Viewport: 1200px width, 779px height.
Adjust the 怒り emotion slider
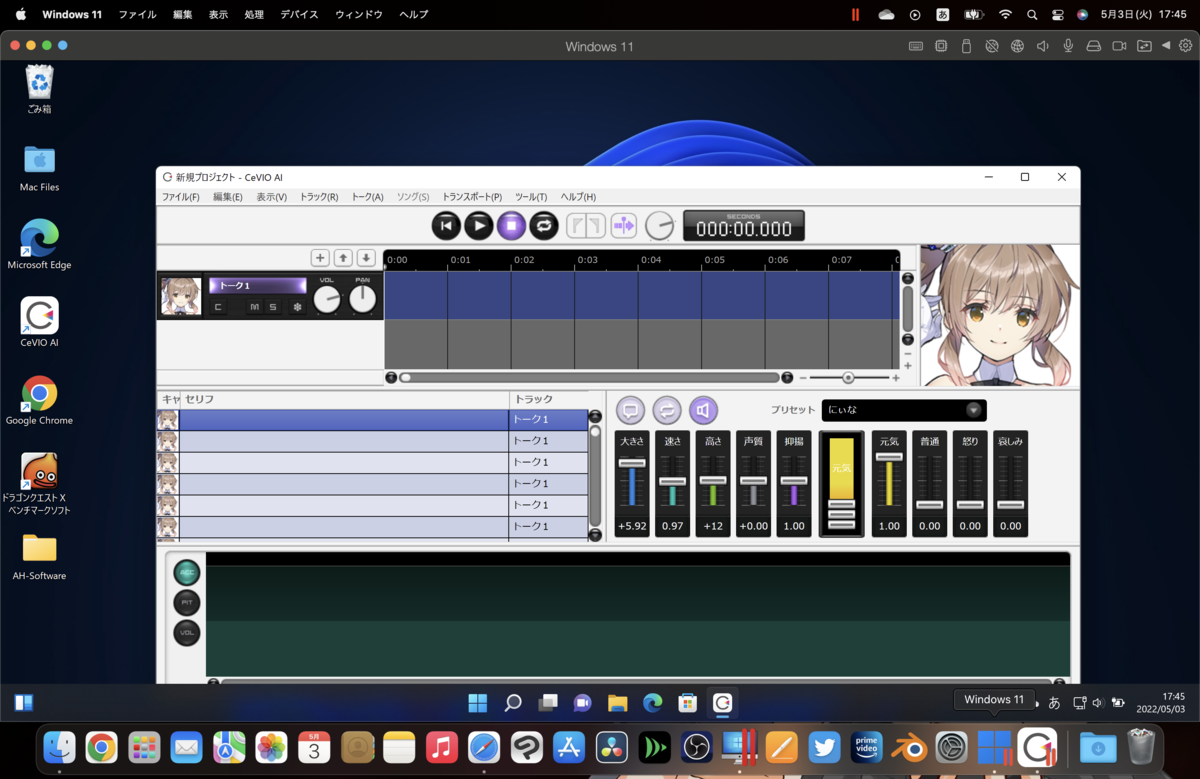(x=970, y=505)
